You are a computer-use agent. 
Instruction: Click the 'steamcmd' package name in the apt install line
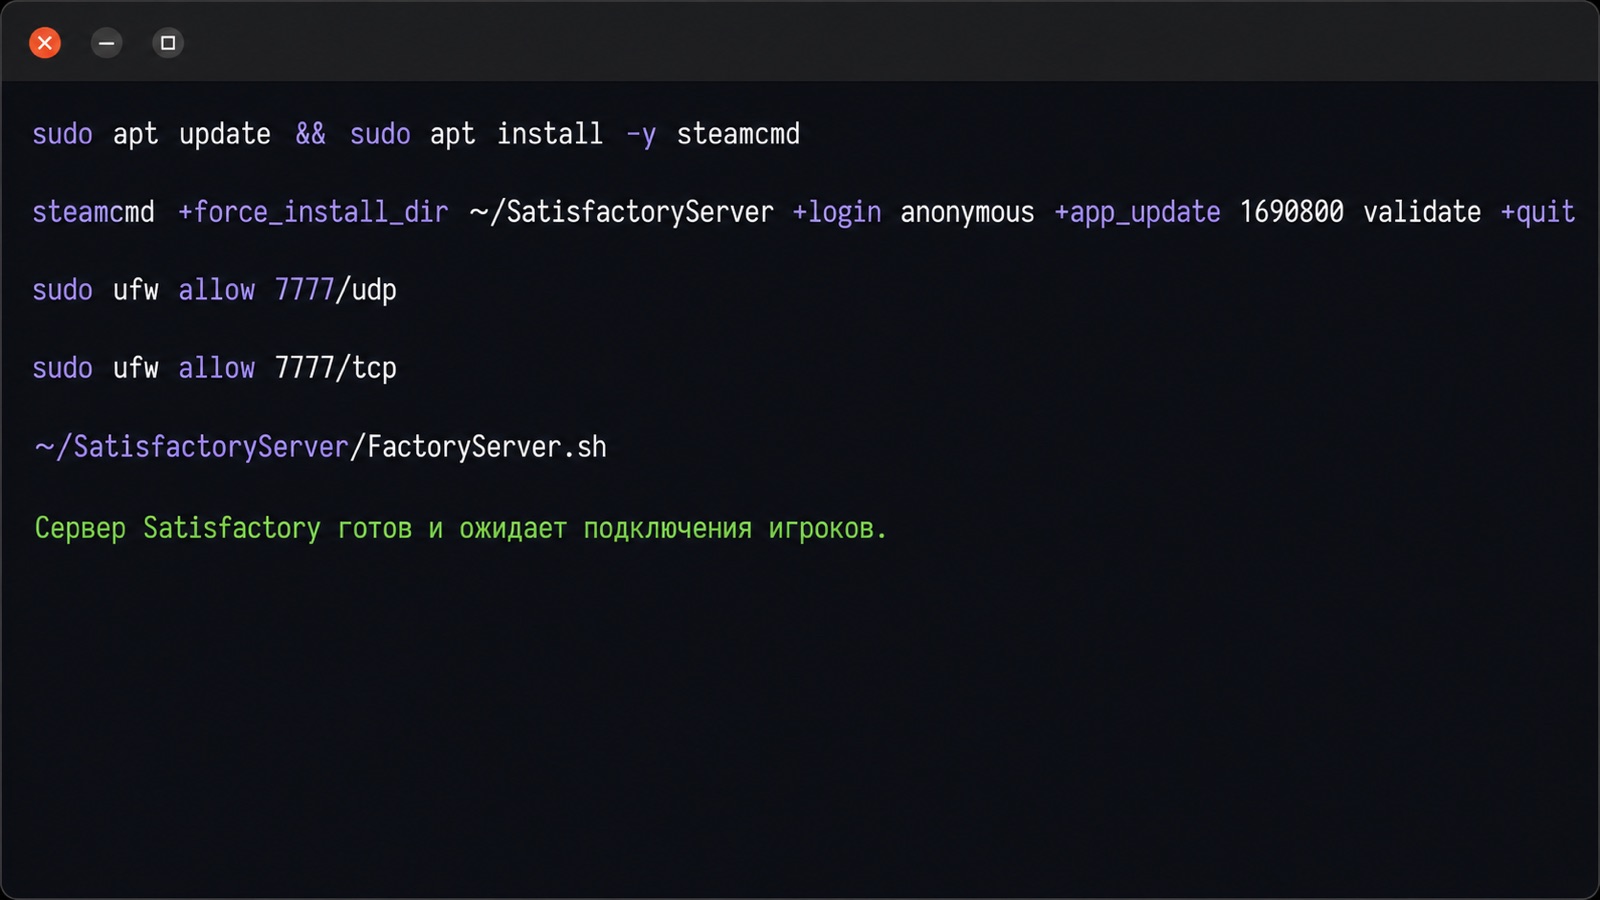click(738, 134)
